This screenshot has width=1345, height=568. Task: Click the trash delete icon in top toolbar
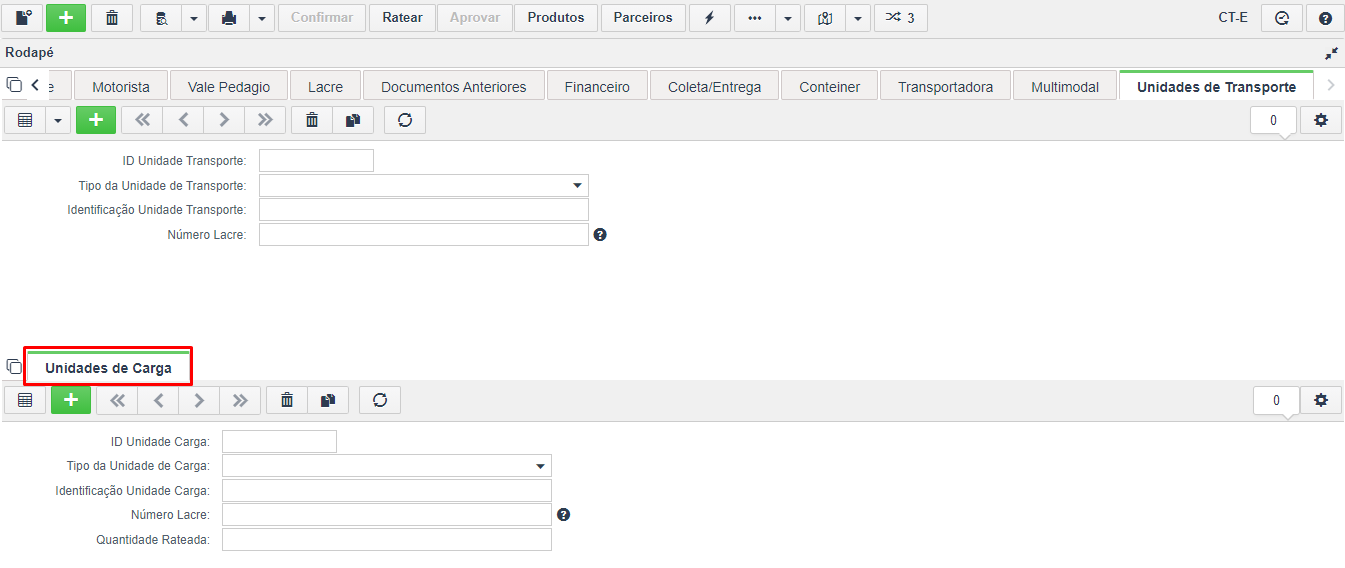click(112, 18)
